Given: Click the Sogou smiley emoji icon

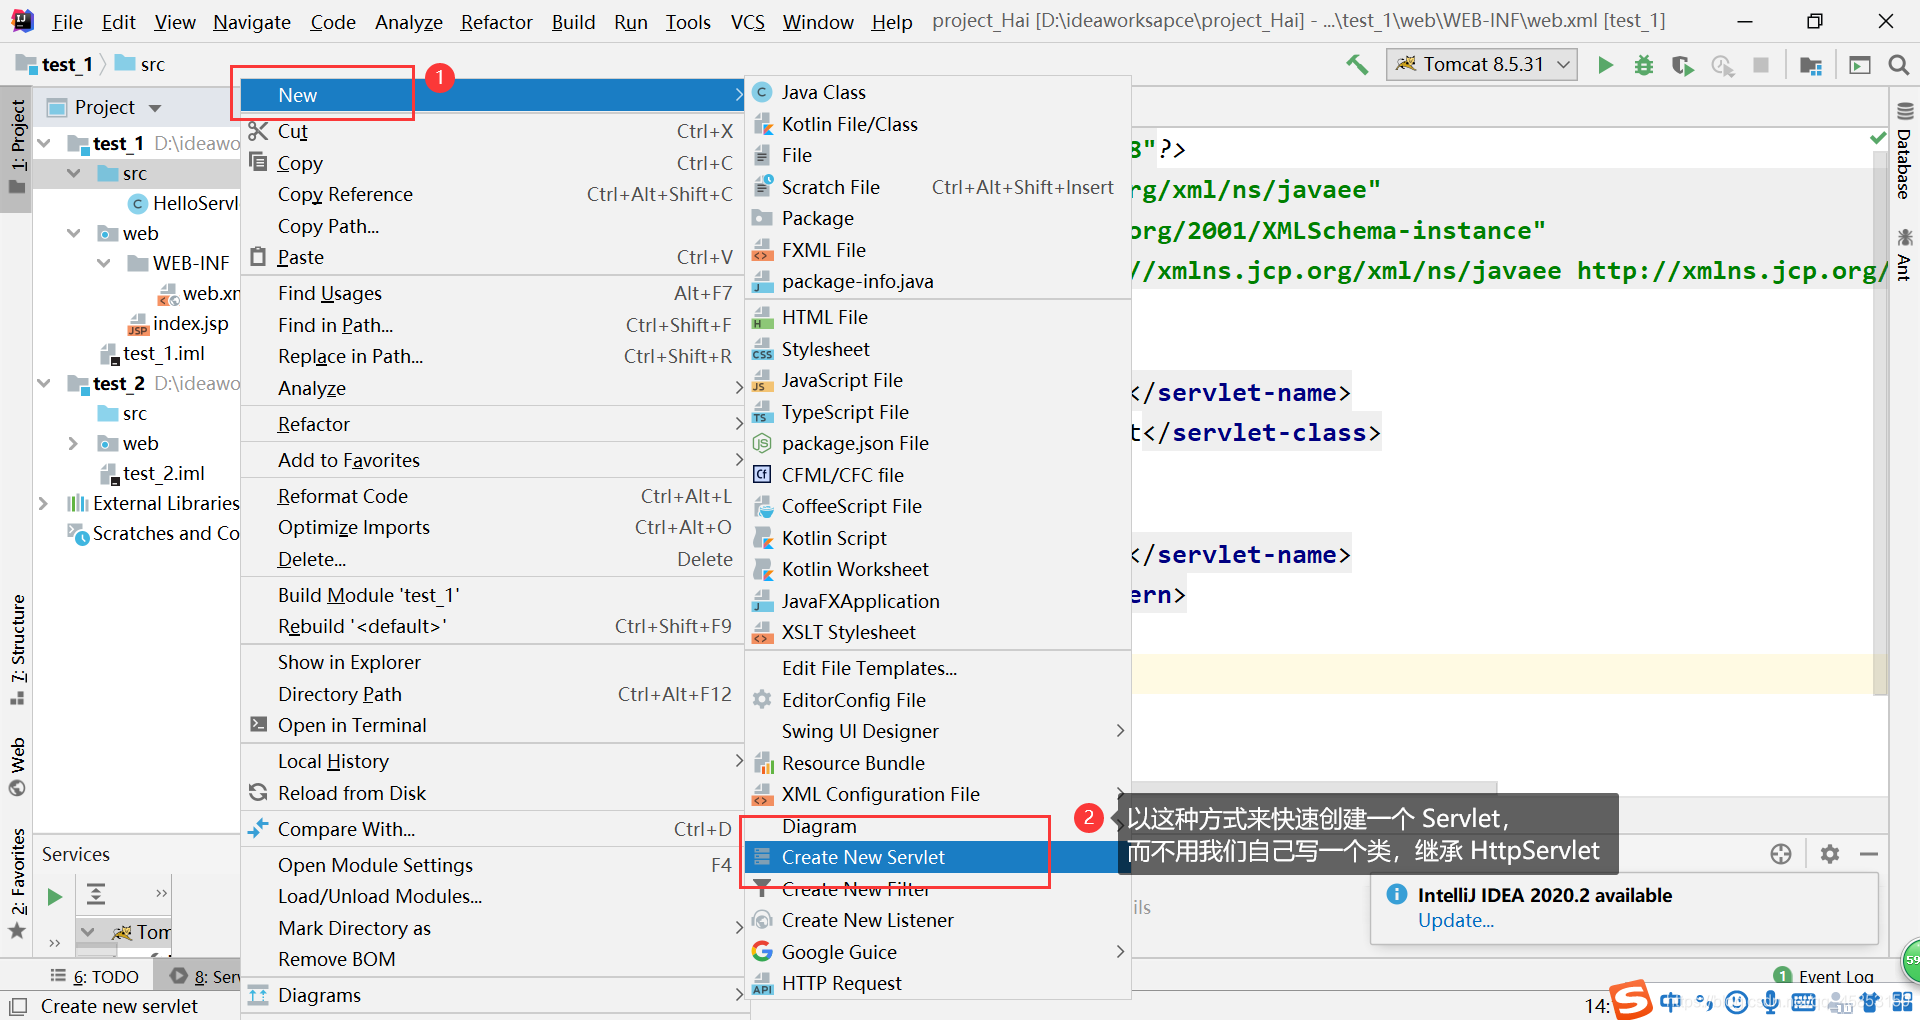Looking at the screenshot, I should 1737,1002.
